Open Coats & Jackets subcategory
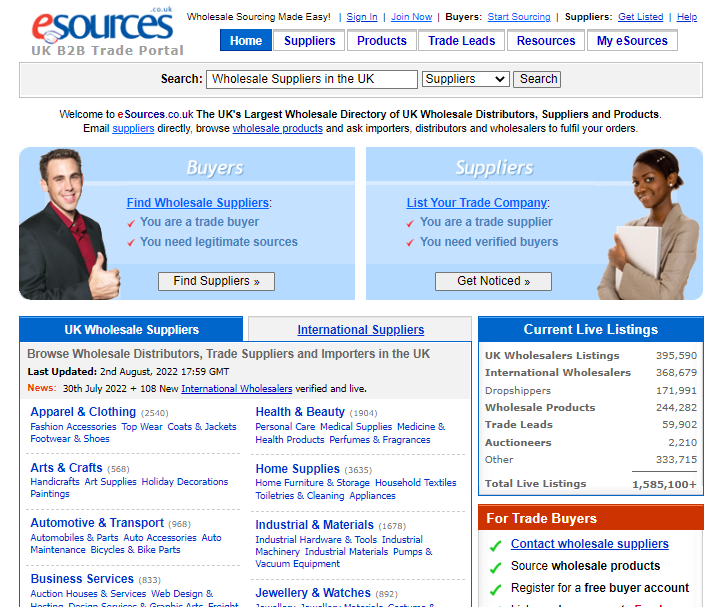Screen dimensions: 725x607 coord(202,427)
